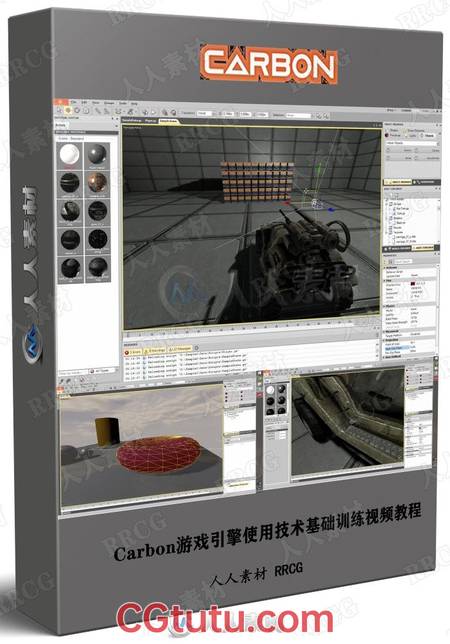The width and height of the screenshot is (450, 644).
Task: Choose the black striped sphere material
Action: tap(70, 184)
